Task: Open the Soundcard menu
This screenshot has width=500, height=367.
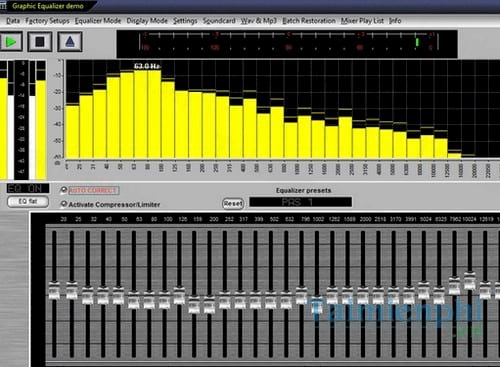Action: (219, 21)
